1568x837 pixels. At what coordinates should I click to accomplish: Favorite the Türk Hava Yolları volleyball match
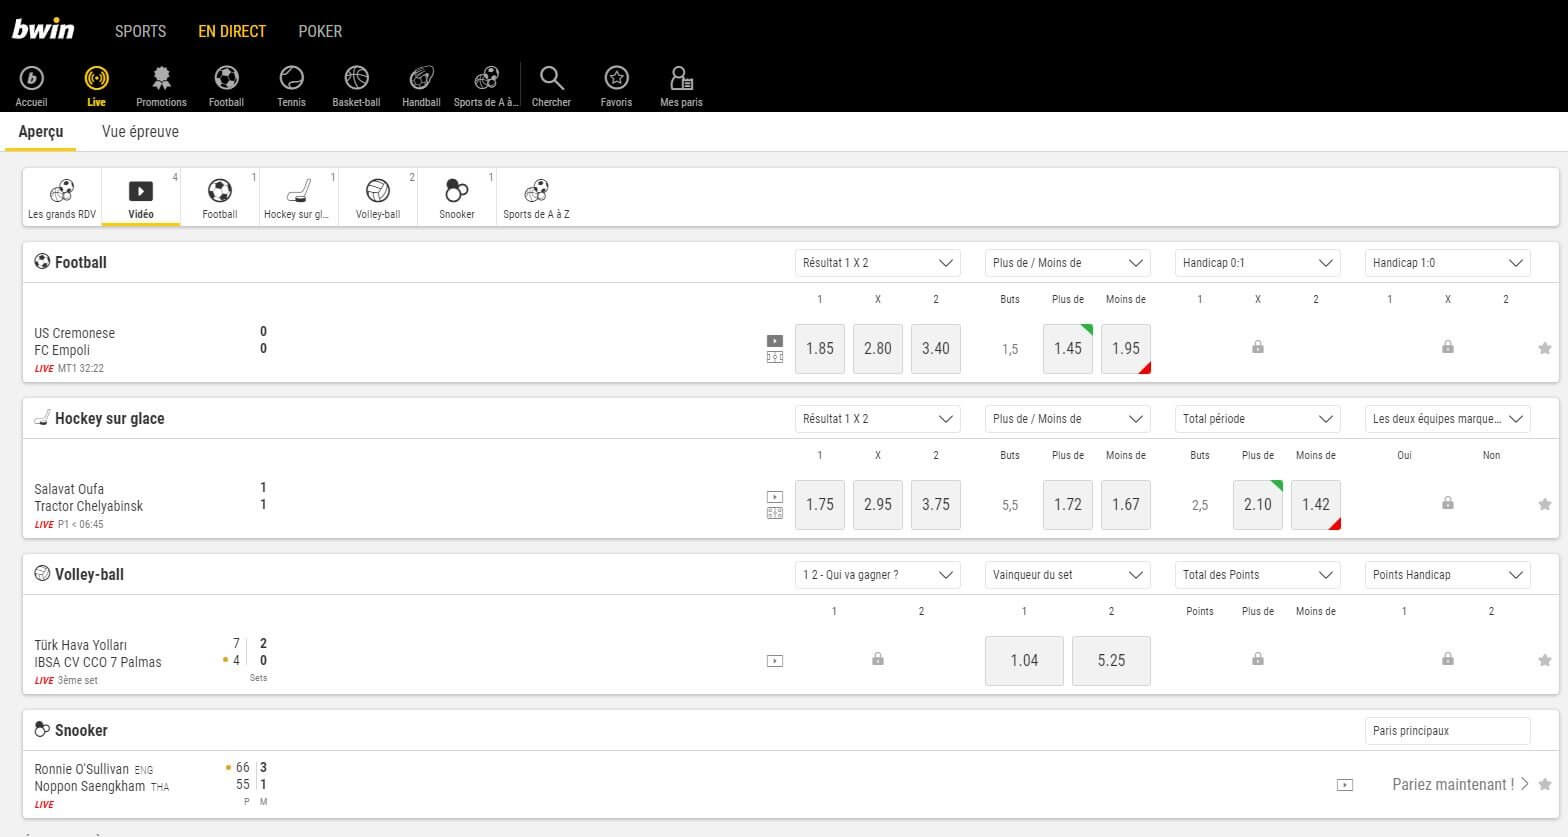(x=1545, y=660)
